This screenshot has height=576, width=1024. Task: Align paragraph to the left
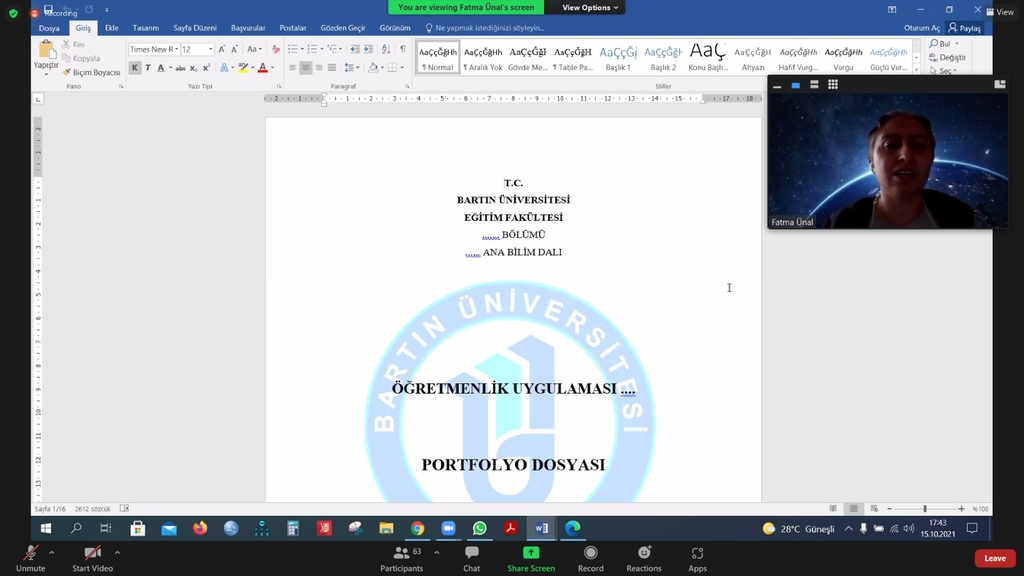(x=293, y=68)
